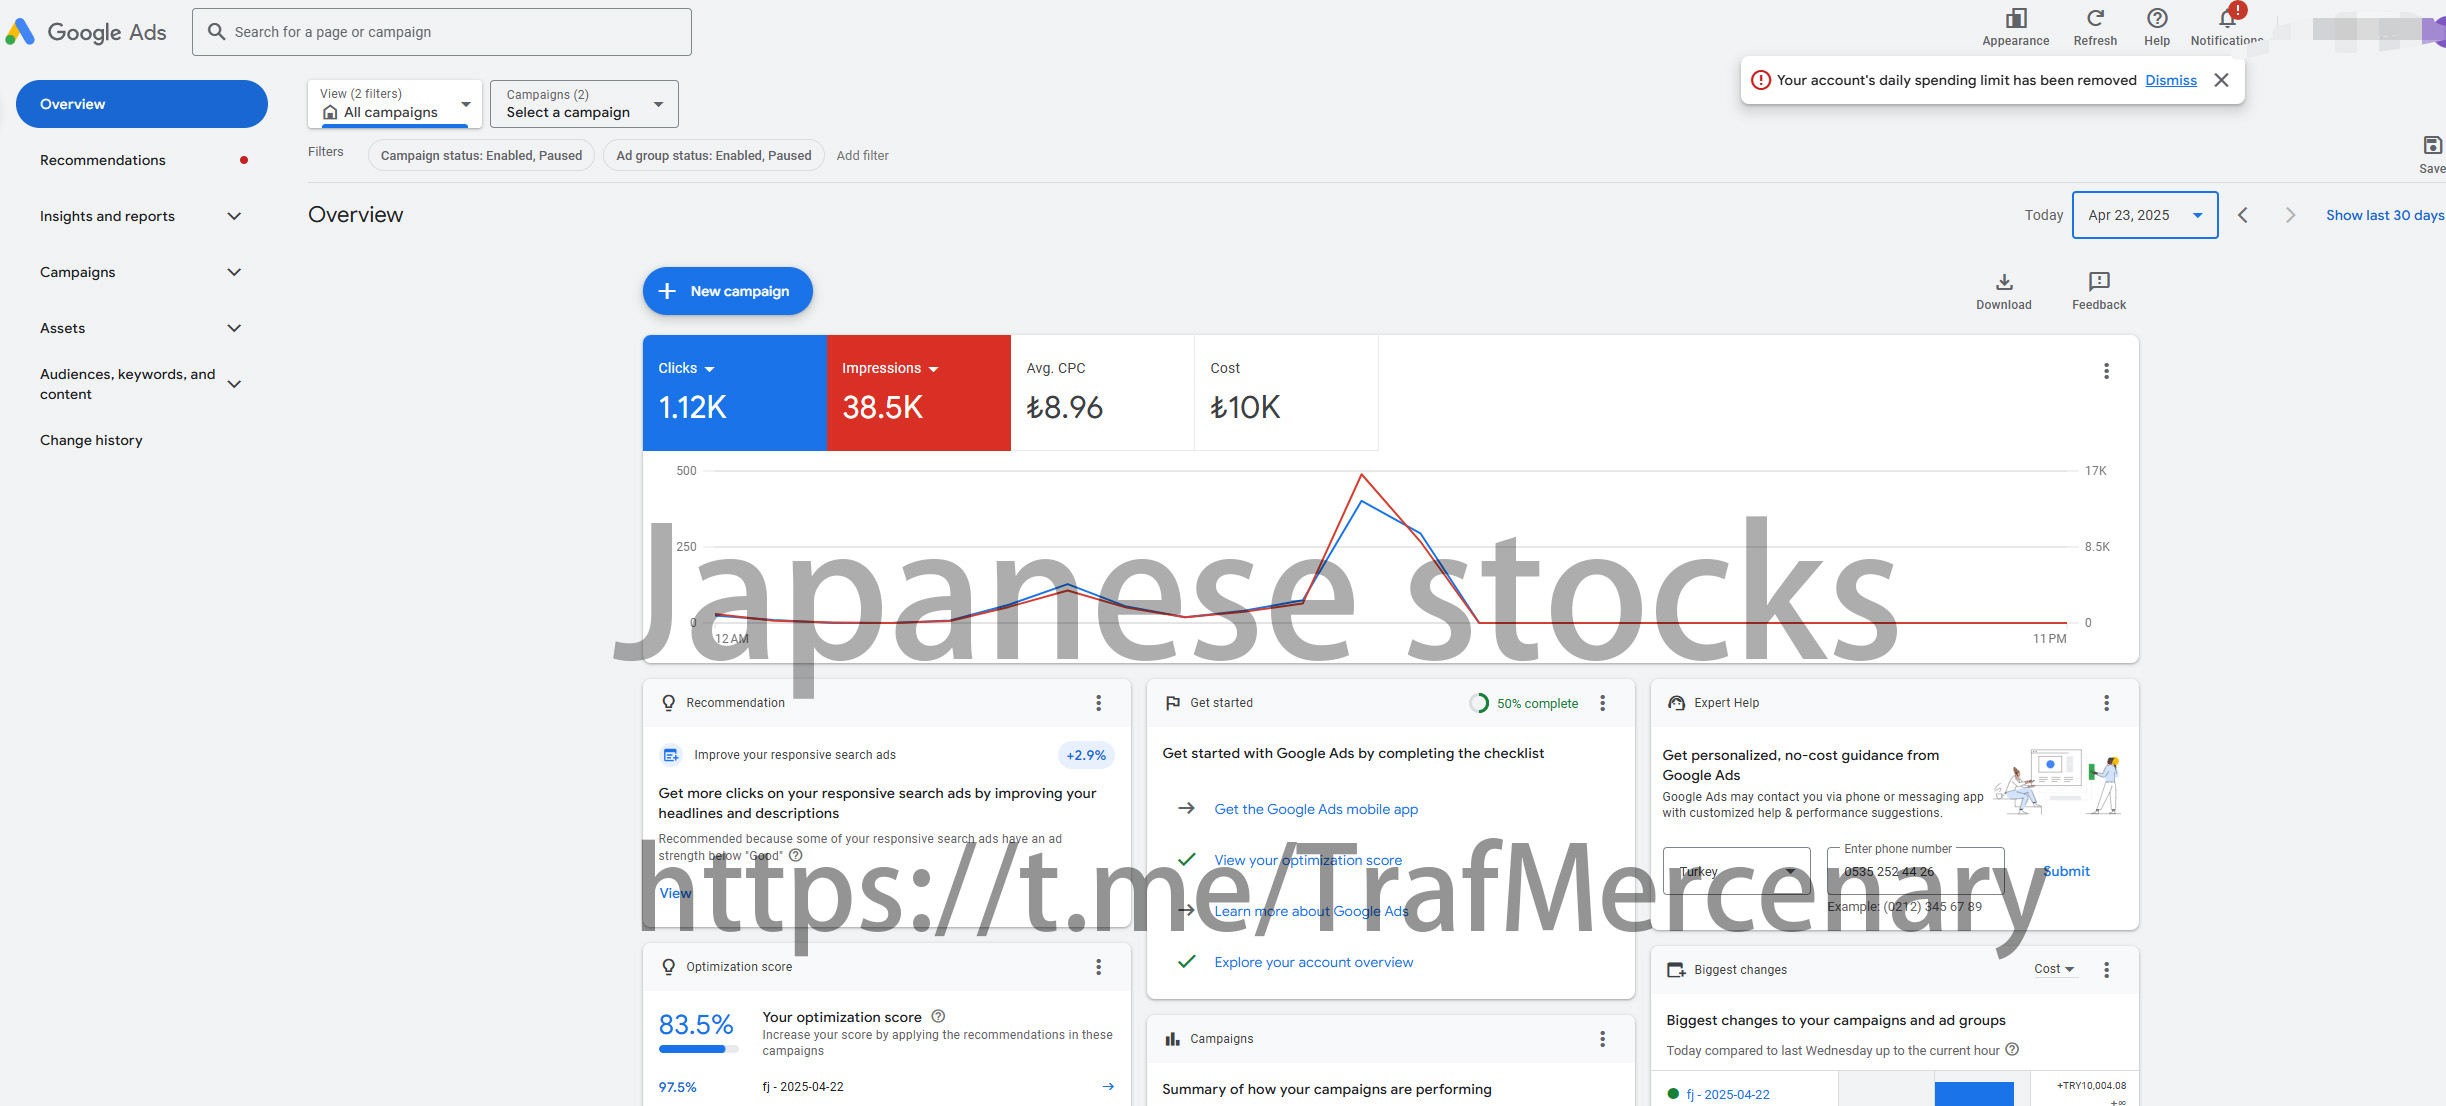Viewport: 2446px width, 1106px height.
Task: Click the optimization score help icon
Action: click(x=938, y=1016)
